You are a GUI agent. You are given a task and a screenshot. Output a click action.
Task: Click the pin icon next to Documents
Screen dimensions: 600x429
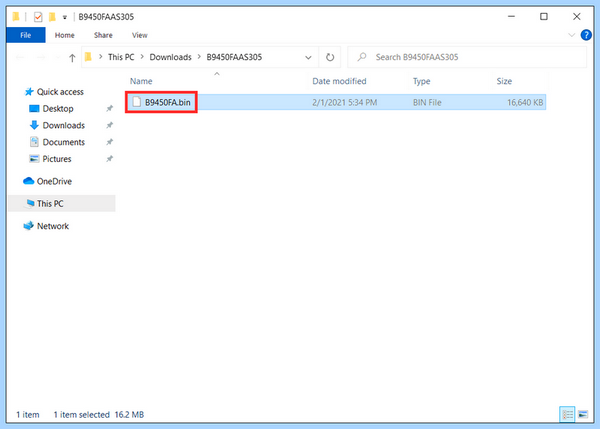(109, 142)
